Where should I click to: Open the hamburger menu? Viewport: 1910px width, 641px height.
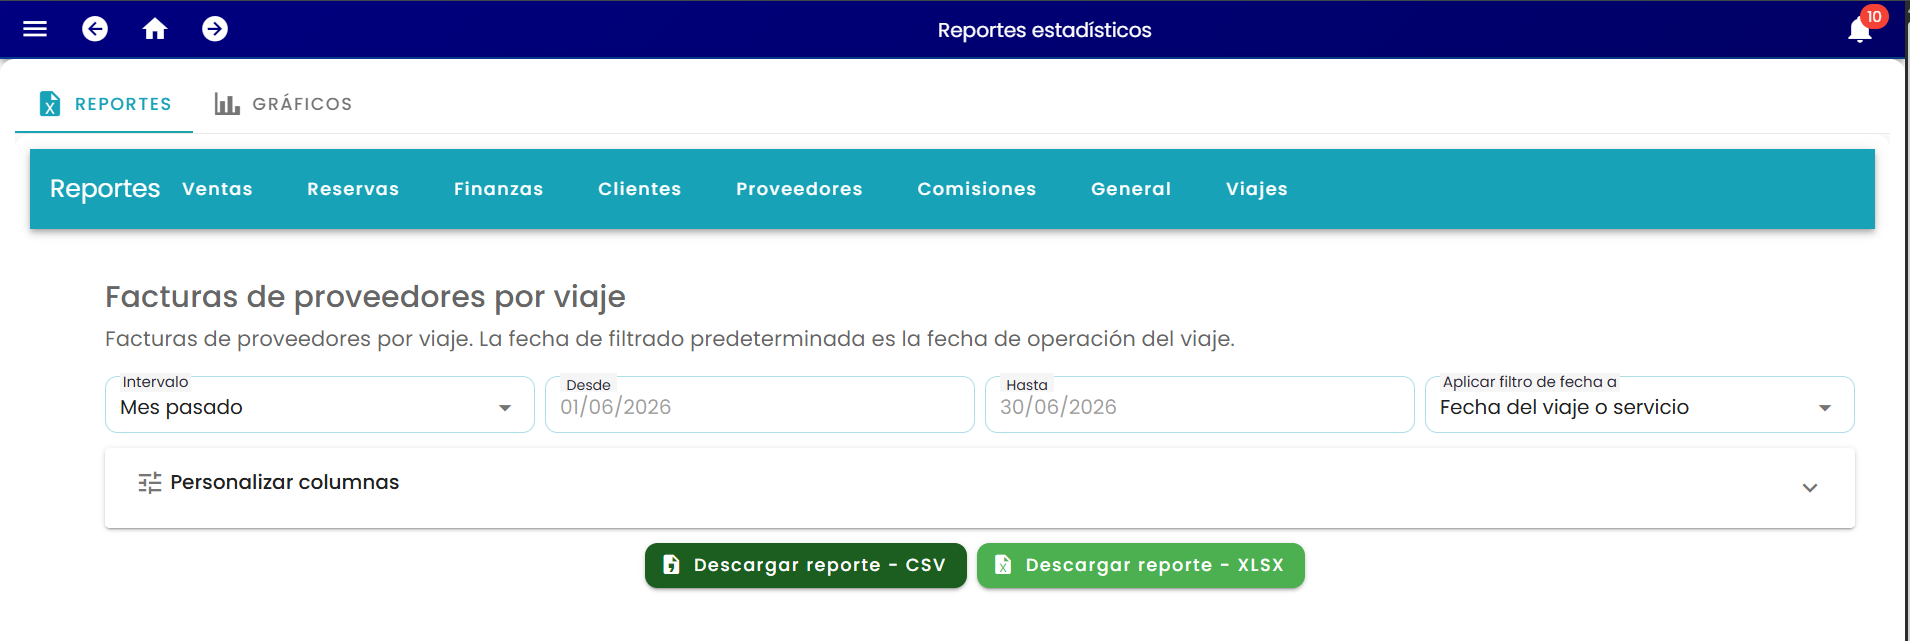coord(35,29)
